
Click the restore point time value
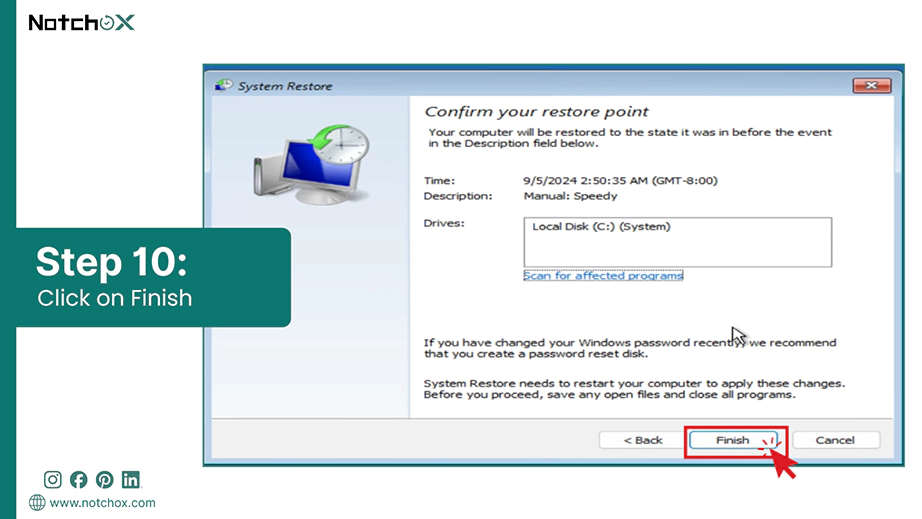(620, 181)
